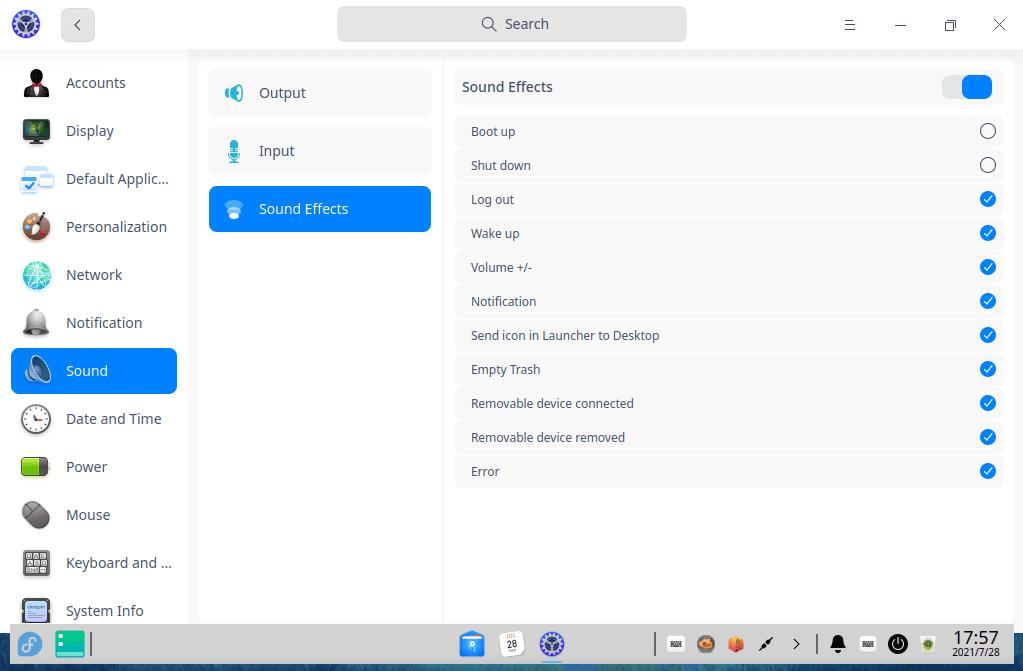
Task: Enable the Boot up sound effect
Action: pyautogui.click(x=987, y=131)
